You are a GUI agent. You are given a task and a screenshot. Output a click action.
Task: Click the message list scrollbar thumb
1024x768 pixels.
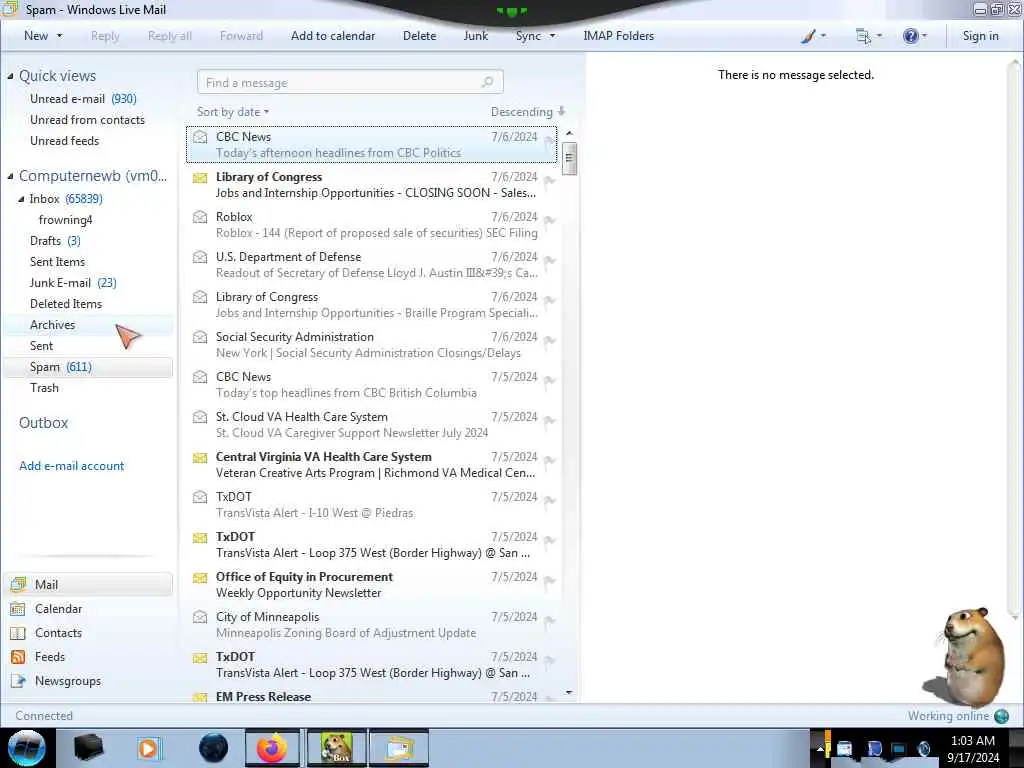click(x=569, y=158)
